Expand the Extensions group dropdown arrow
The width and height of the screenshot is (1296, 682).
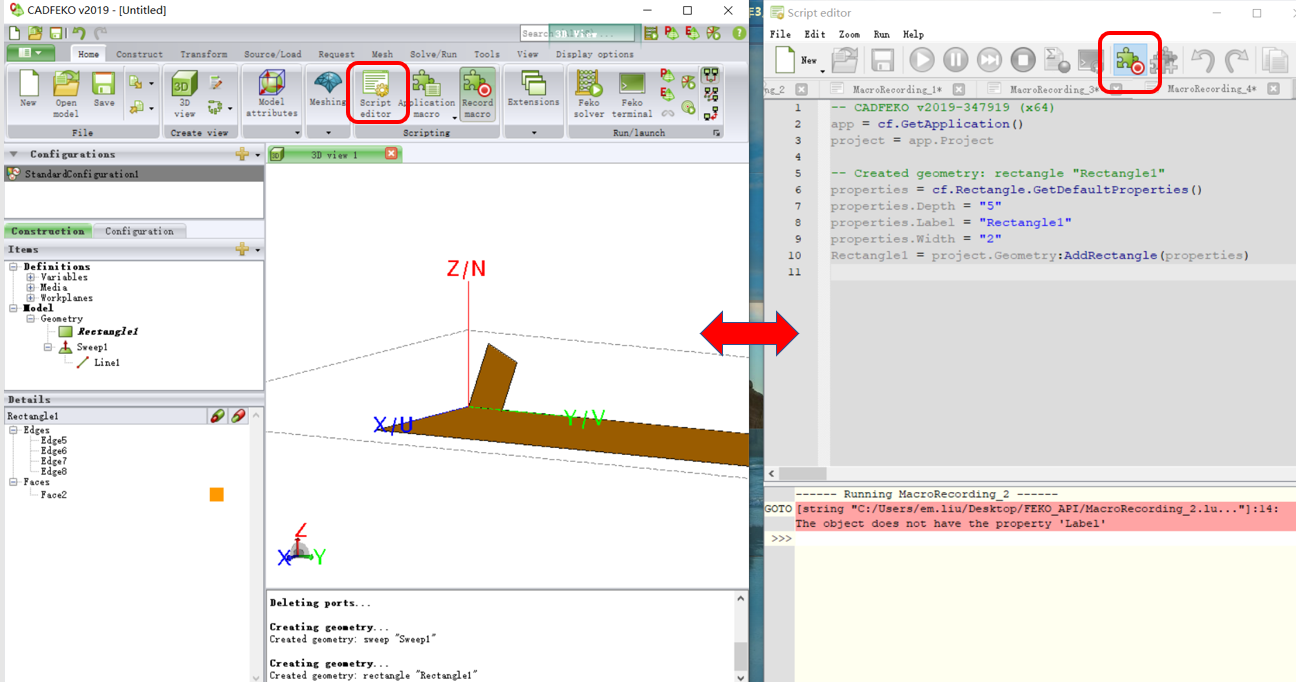pyautogui.click(x=533, y=132)
